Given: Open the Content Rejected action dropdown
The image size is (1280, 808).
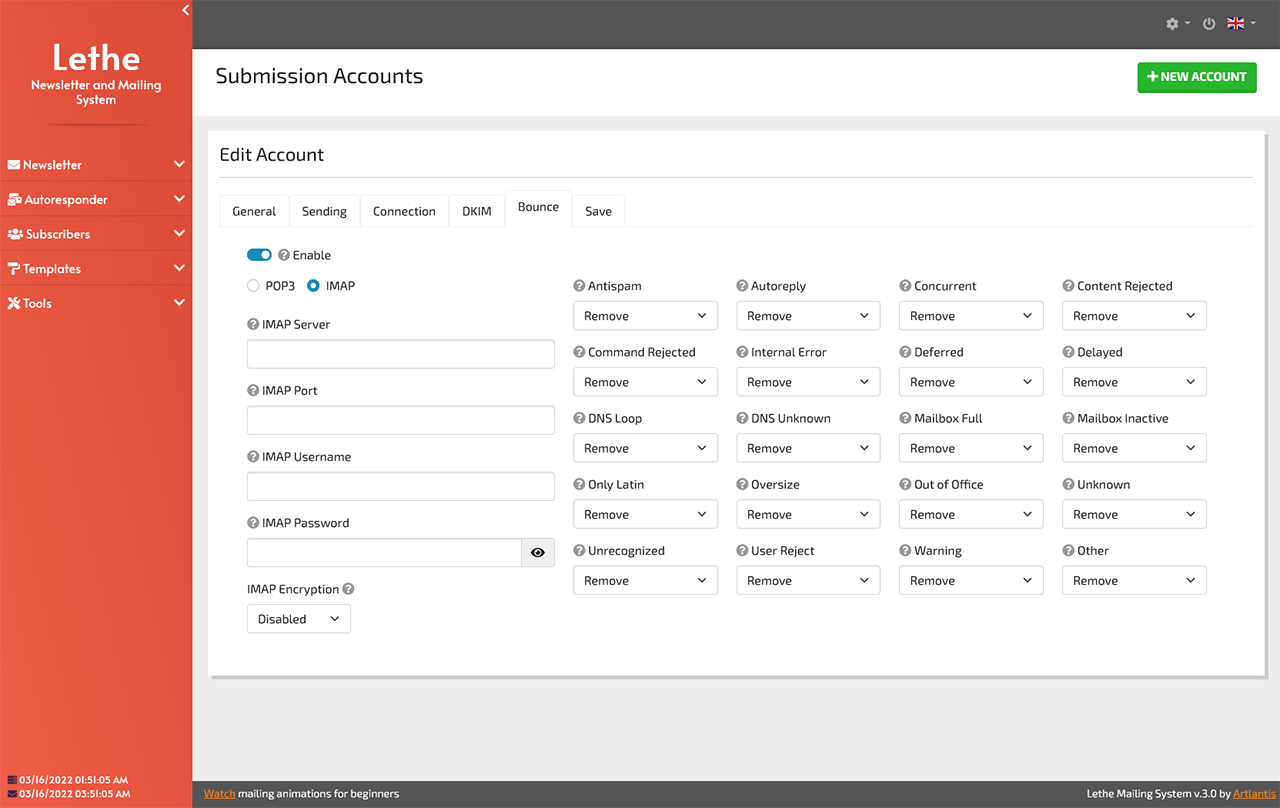Looking at the screenshot, I should point(1134,316).
